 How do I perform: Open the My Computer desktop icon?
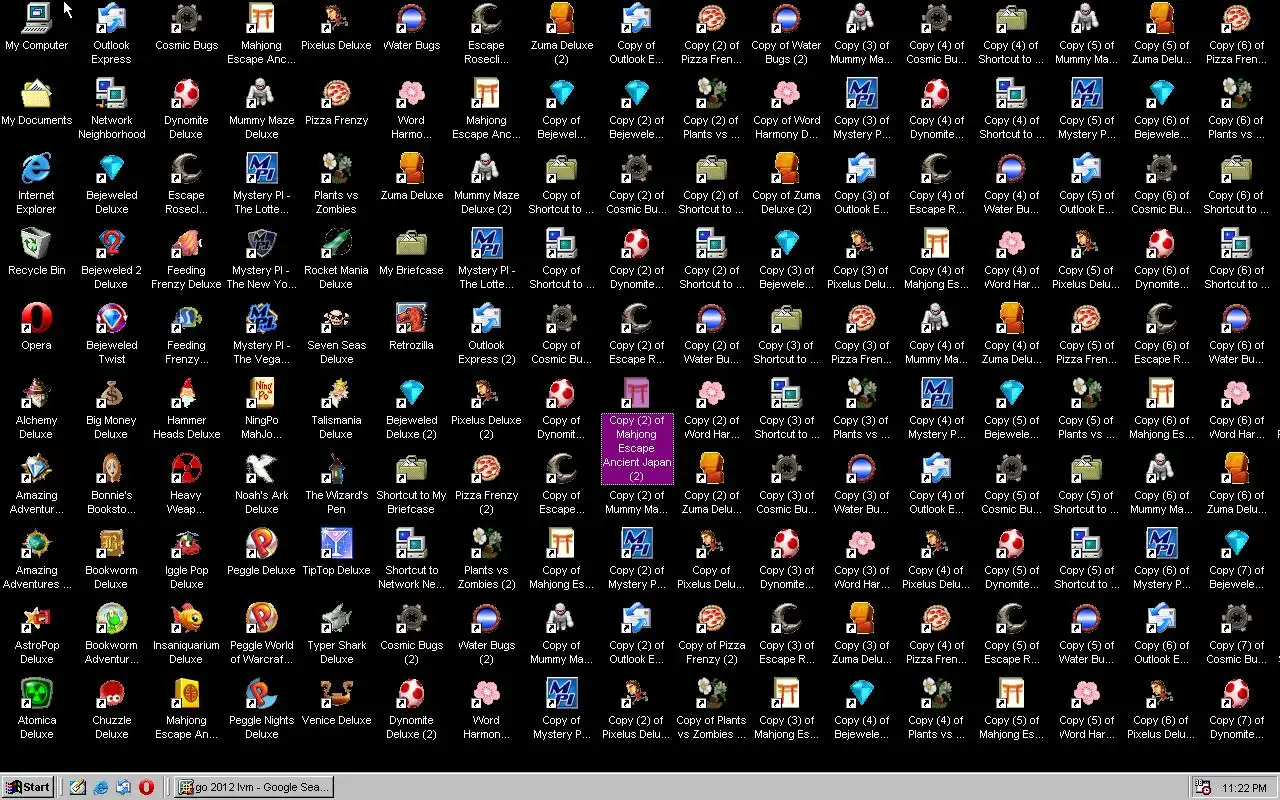tap(37, 28)
